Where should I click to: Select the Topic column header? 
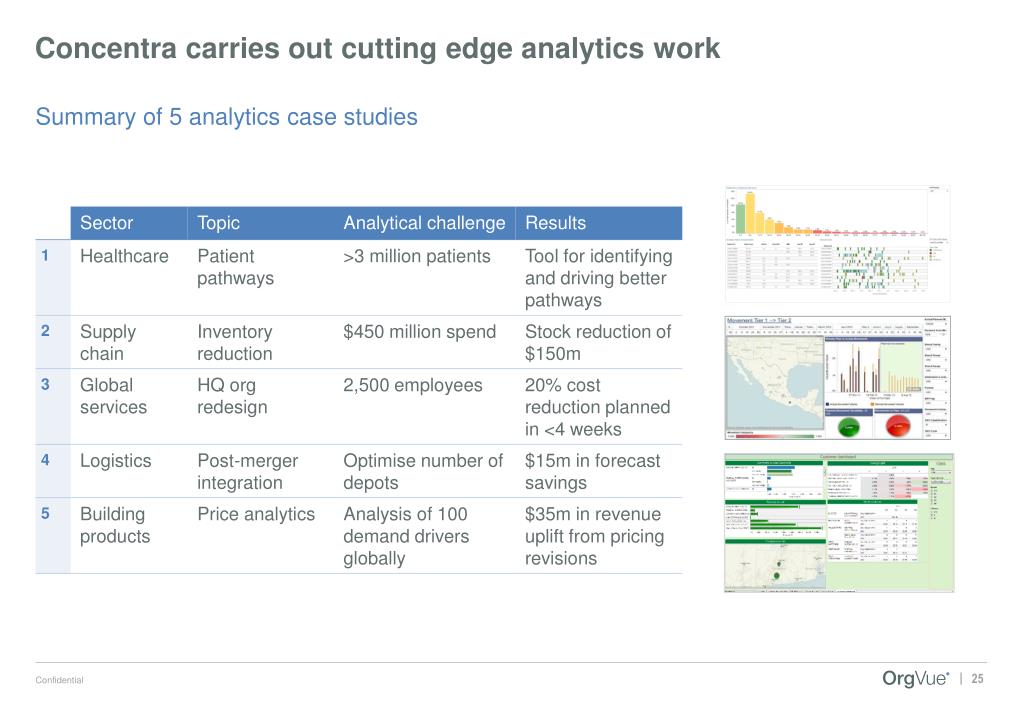pos(219,223)
